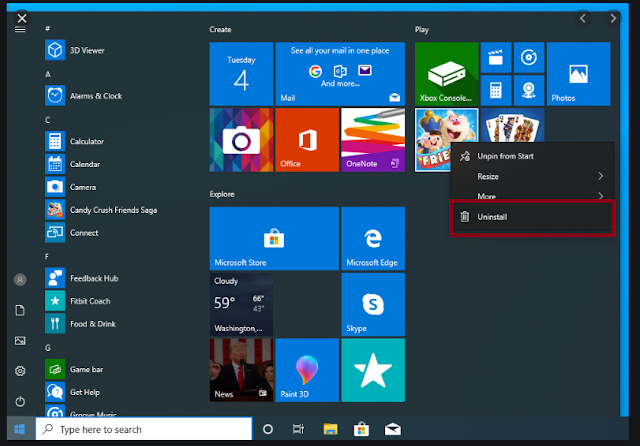Screen dimensions: 640x446
Task: Open the Photos tile
Action: point(578,74)
